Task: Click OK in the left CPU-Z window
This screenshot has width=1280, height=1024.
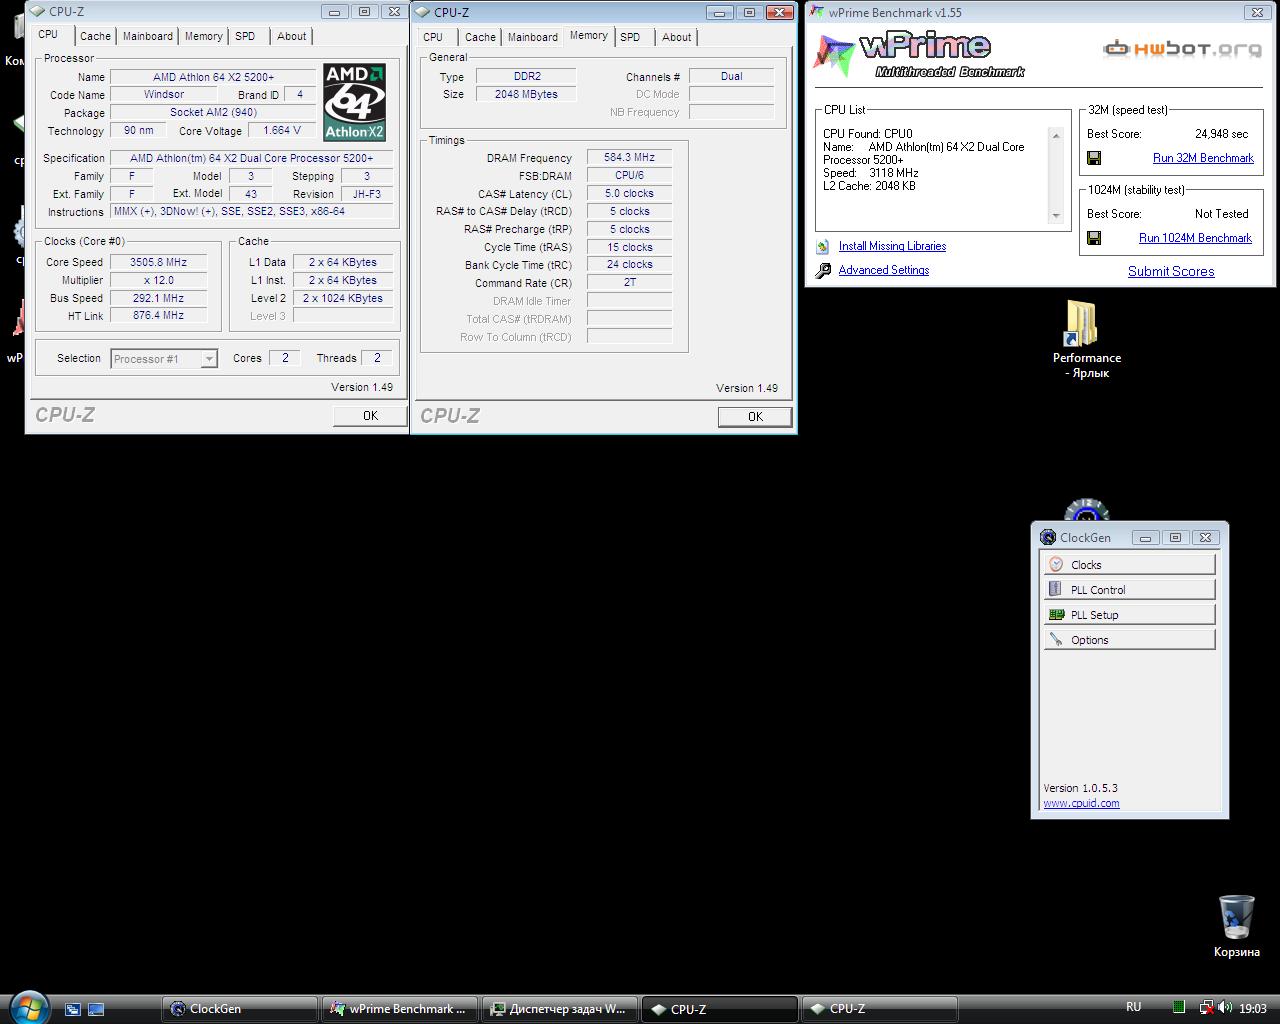Action: coord(370,416)
